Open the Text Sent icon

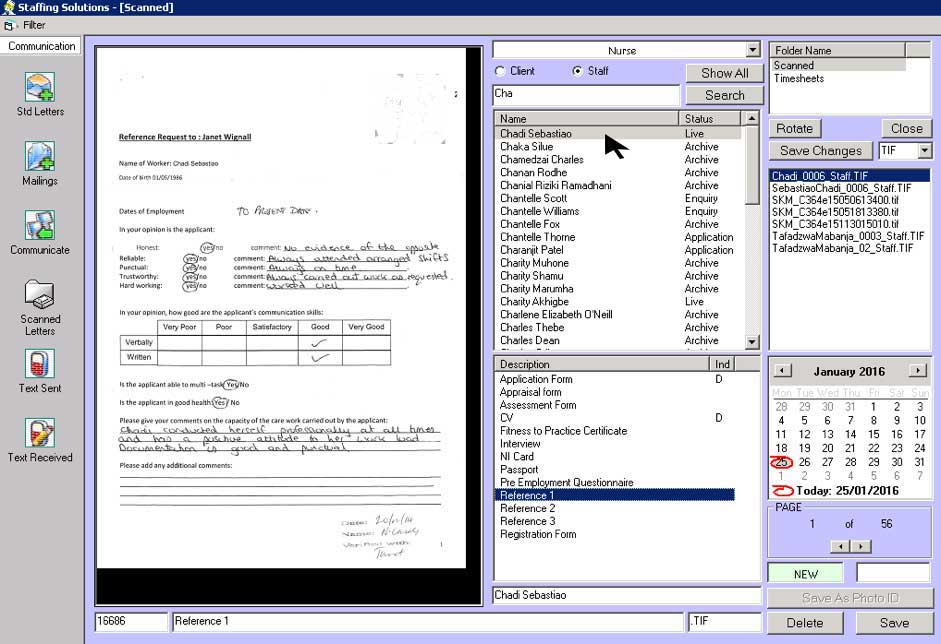[x=40, y=365]
